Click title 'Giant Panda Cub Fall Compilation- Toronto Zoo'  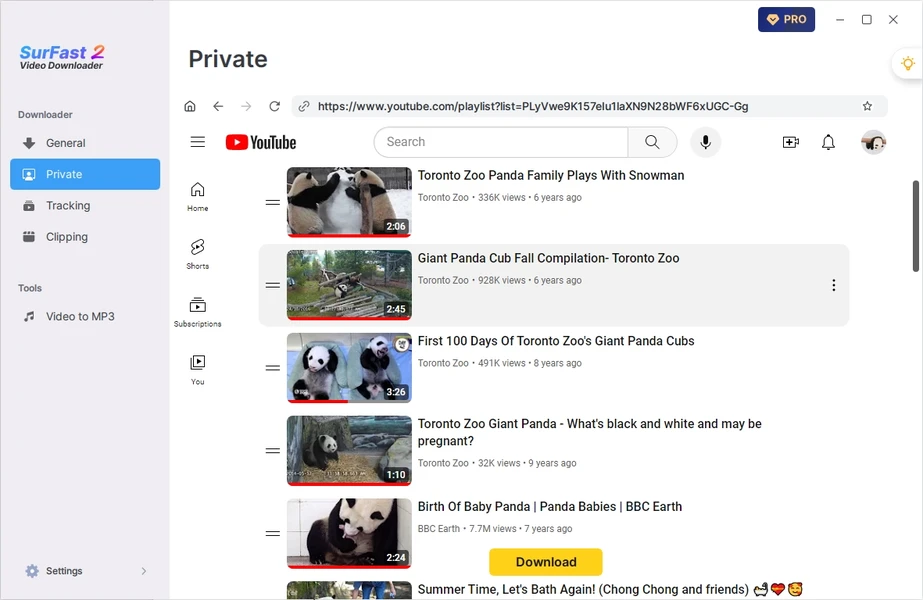pyautogui.click(x=549, y=258)
